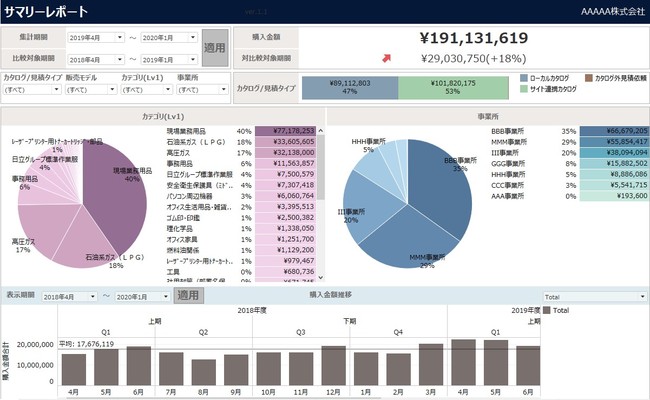650x400 pixels.
Task: Click the 適用 button beside 表示期間
Action: point(189,296)
